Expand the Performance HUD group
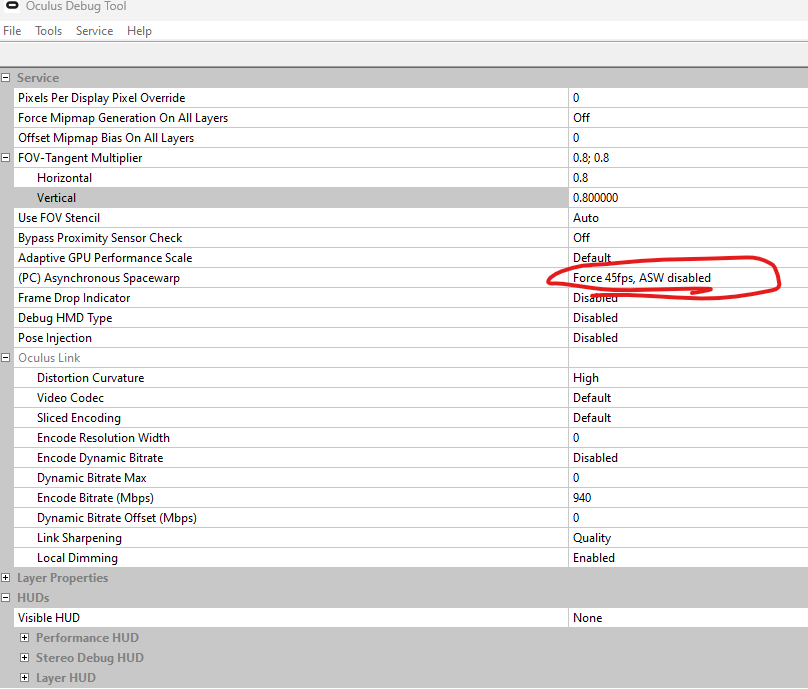 coord(24,638)
